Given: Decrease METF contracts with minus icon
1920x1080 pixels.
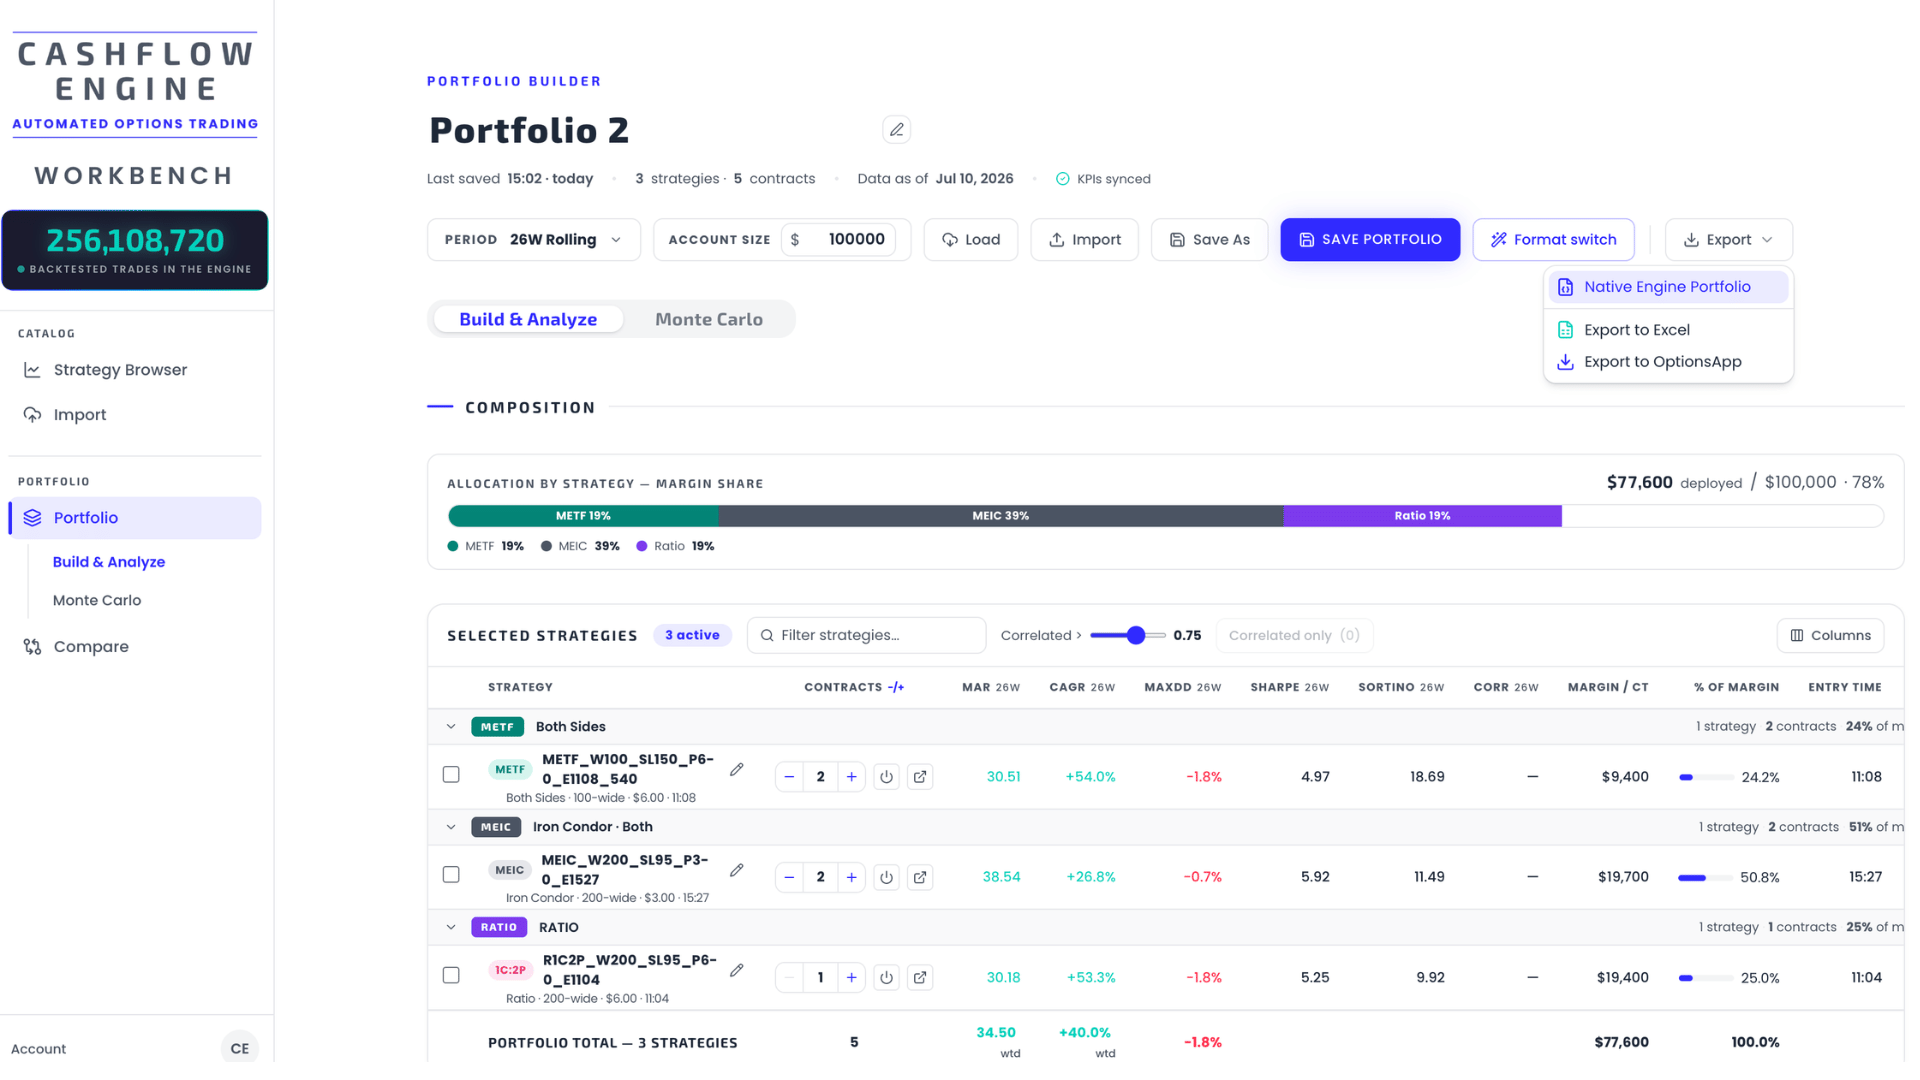Looking at the screenshot, I should coord(789,777).
